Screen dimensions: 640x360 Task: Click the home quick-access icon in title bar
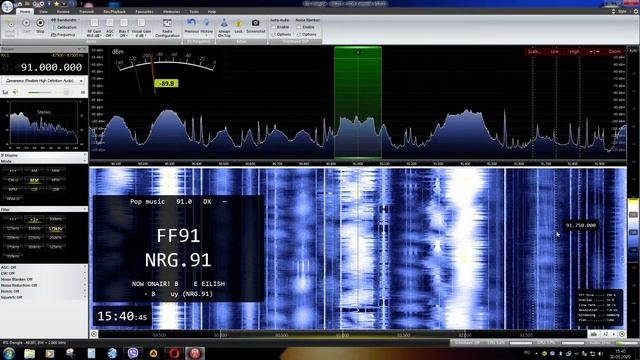[20, 4]
